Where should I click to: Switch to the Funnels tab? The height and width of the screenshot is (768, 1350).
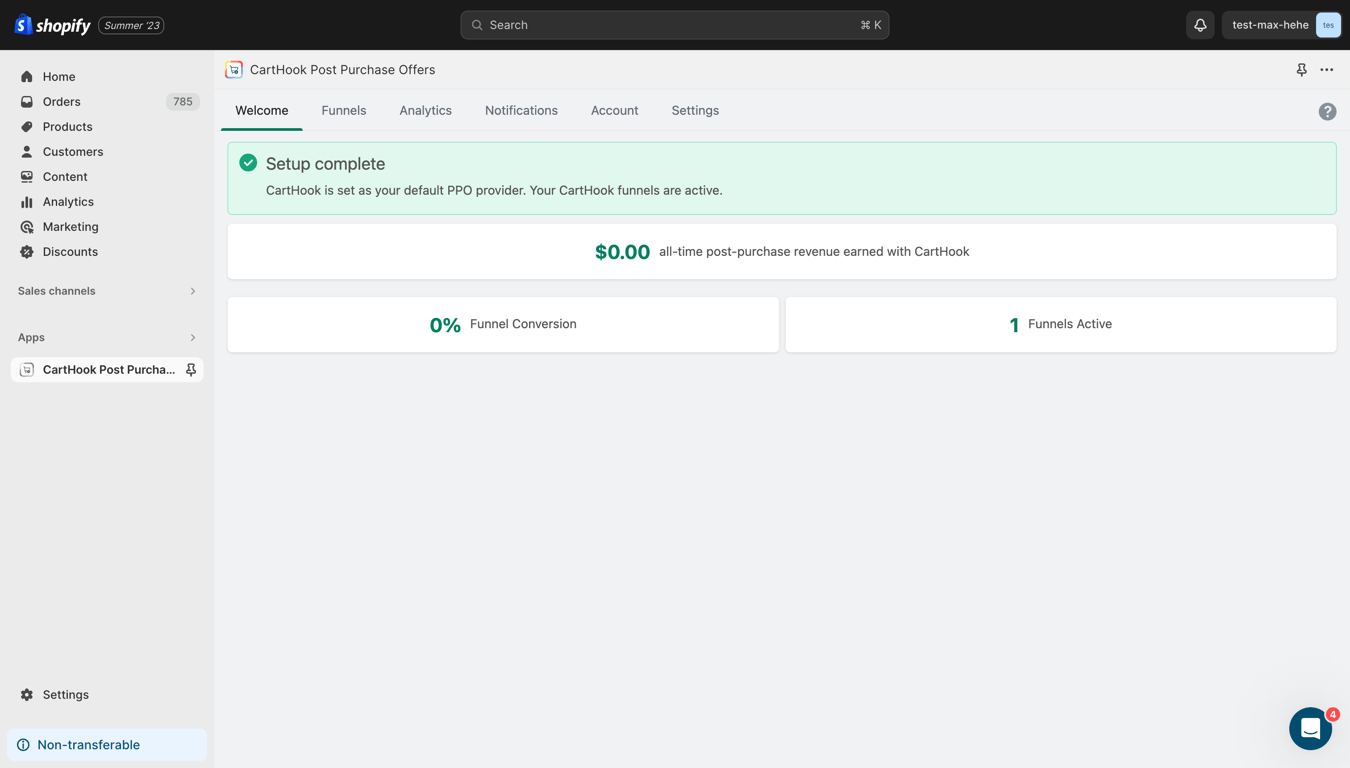(344, 111)
